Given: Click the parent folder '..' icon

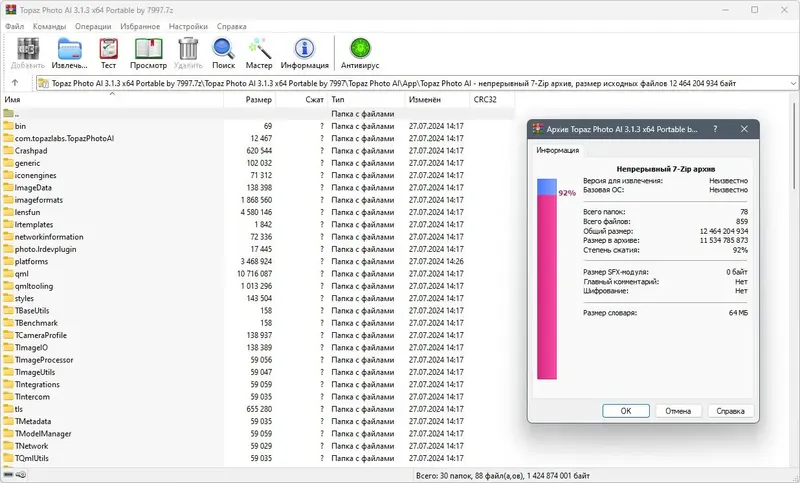Looking at the screenshot, I should 8,113.
